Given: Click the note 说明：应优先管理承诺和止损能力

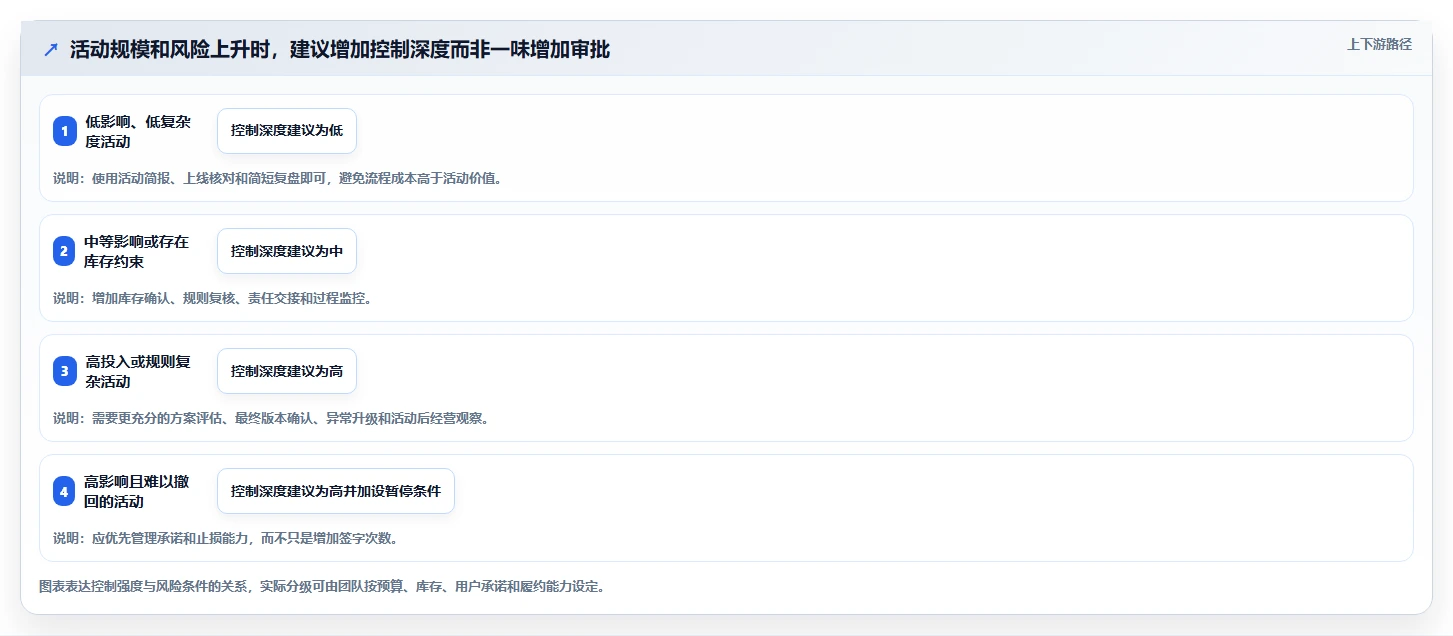Looking at the screenshot, I should [x=225, y=538].
